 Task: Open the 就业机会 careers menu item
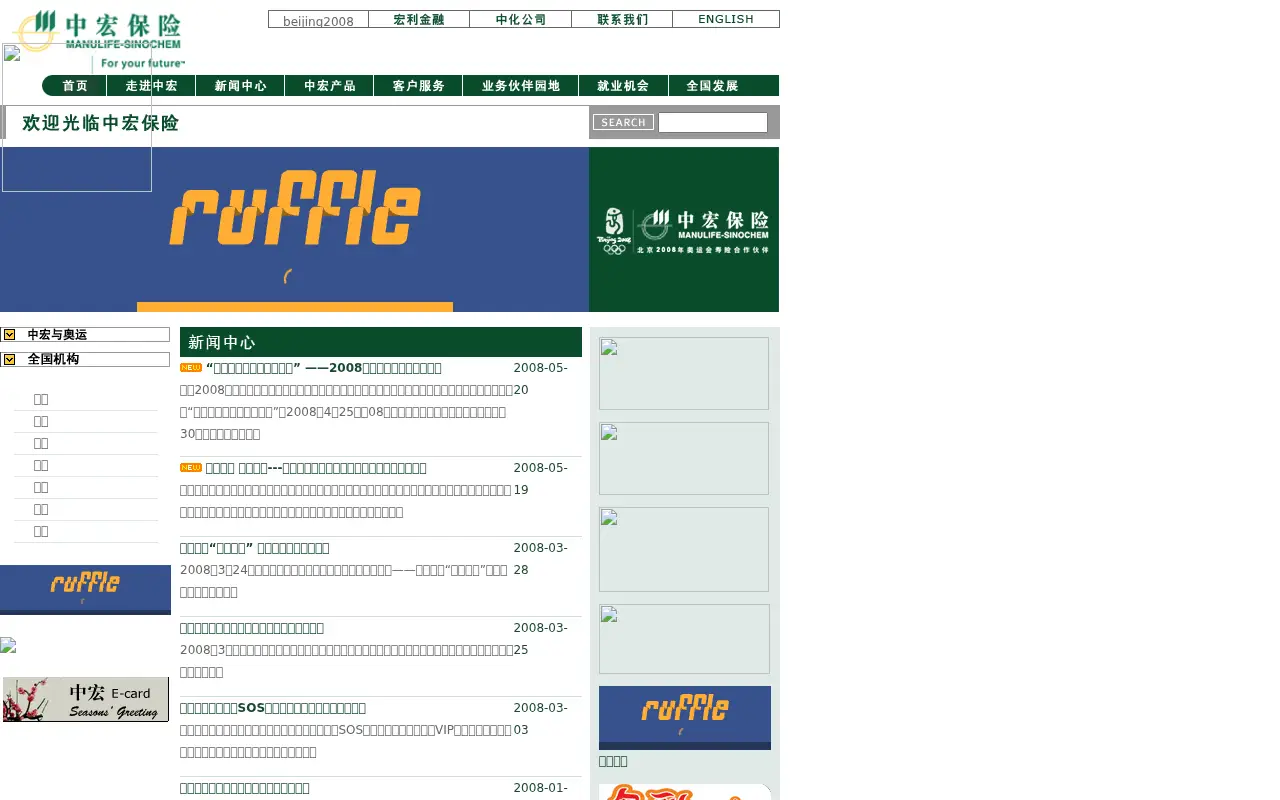click(x=623, y=86)
